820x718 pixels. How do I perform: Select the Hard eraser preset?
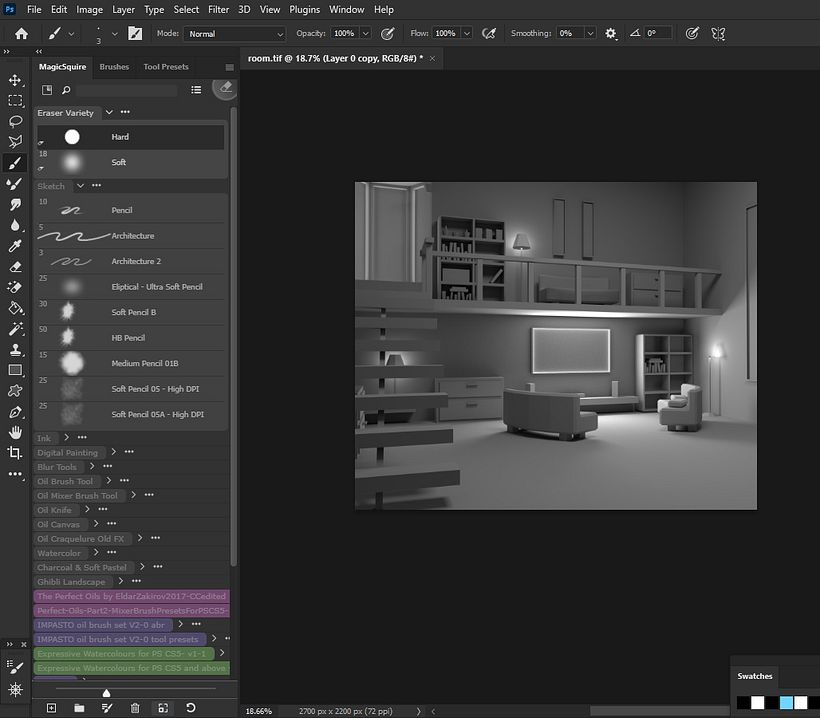[131, 137]
